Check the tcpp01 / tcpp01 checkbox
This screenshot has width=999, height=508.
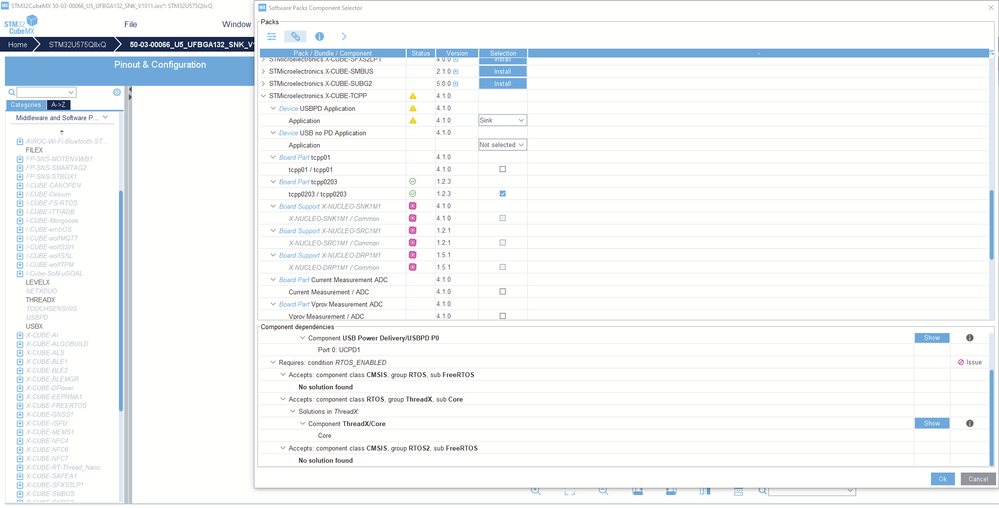pyautogui.click(x=503, y=170)
